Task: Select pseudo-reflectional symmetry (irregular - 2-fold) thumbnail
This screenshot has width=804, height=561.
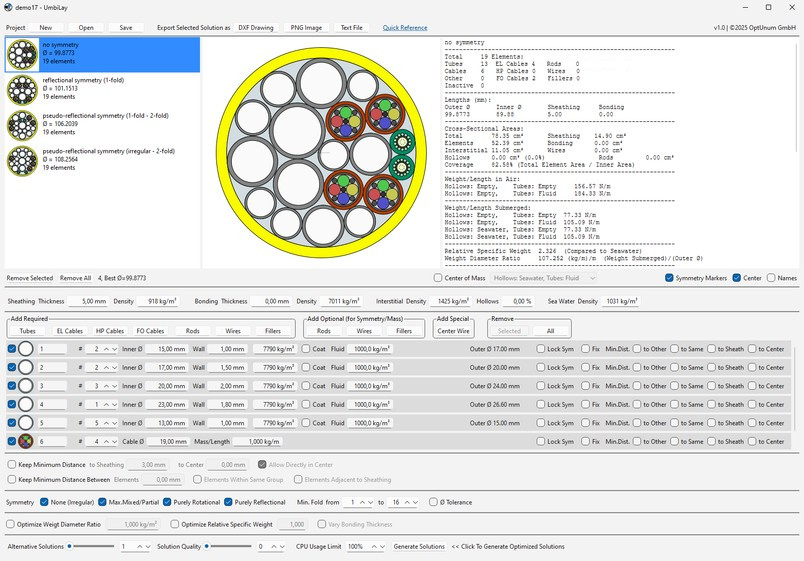Action: click(x=23, y=160)
